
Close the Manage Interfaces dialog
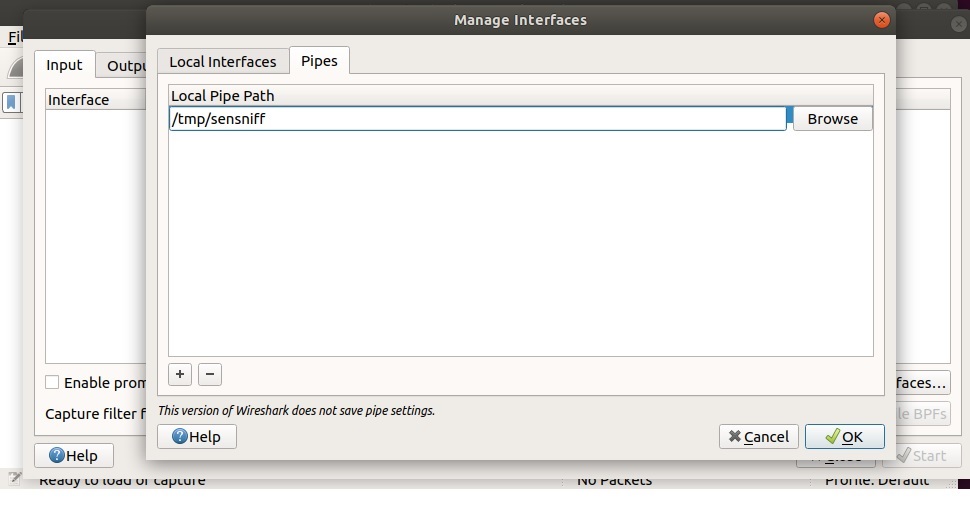[x=881, y=19]
